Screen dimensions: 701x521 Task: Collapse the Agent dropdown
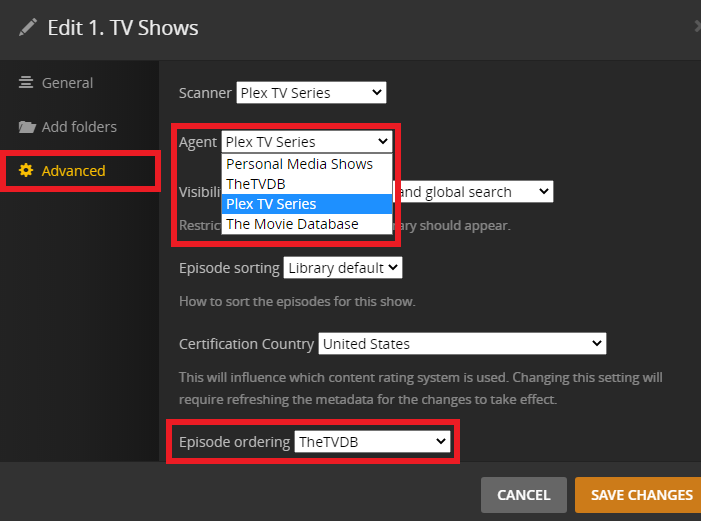pos(307,142)
